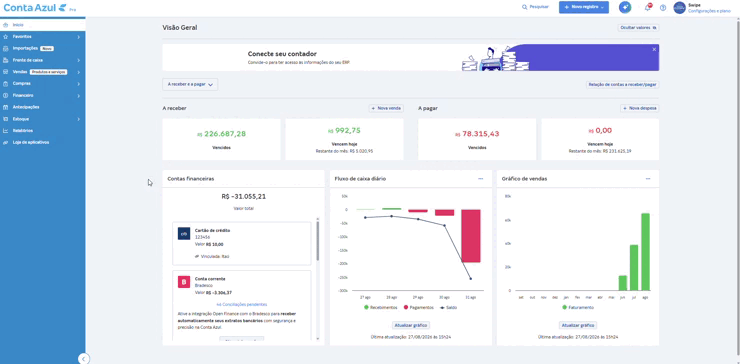Viewport: 740px width, 364px height.
Task: Click the Vinculada: Itaú link text
Action: (x=215, y=256)
